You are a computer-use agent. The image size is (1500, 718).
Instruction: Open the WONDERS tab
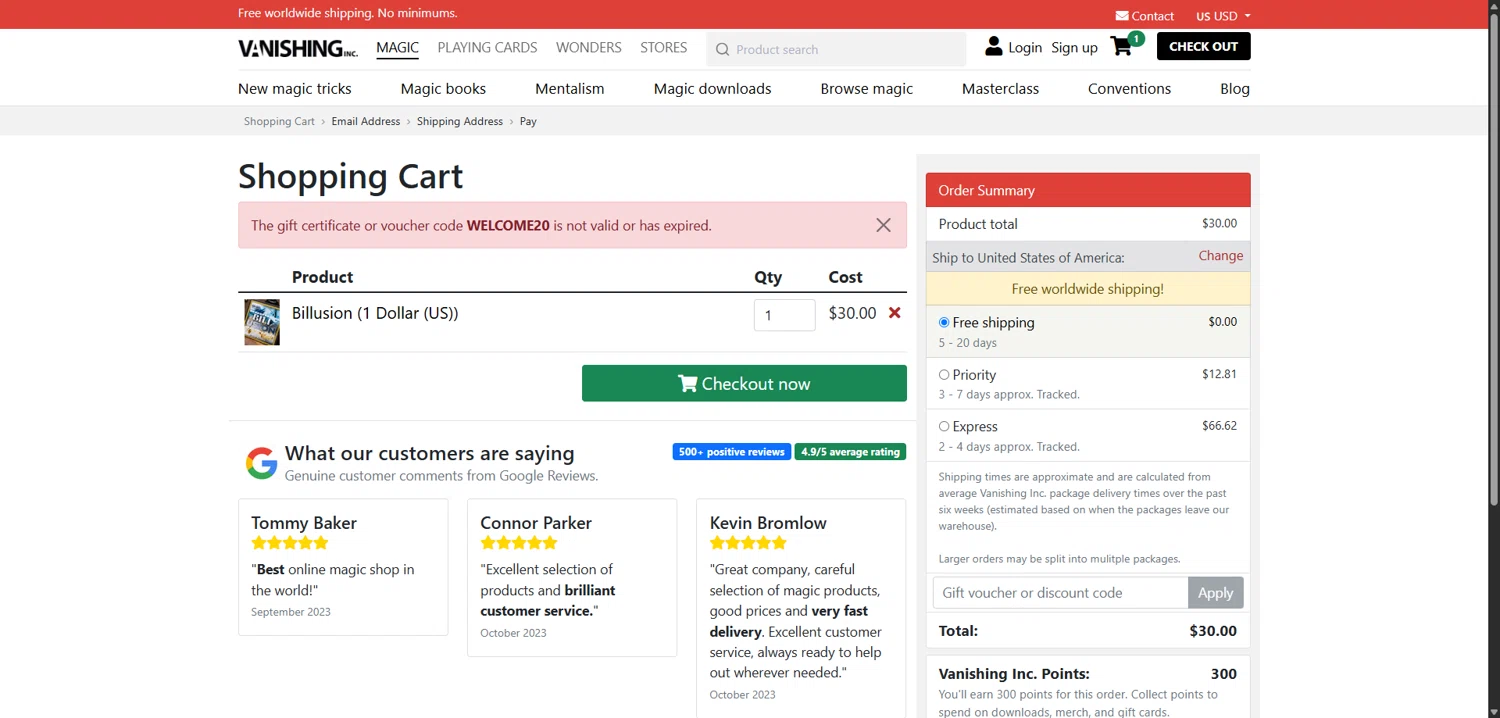click(589, 47)
